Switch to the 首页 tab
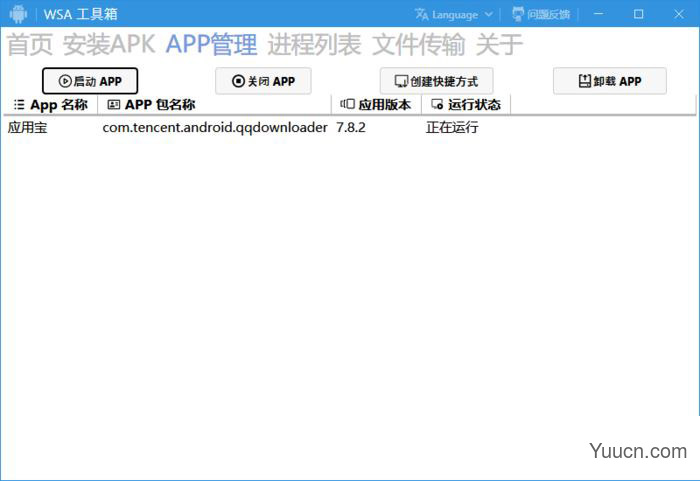 tap(30, 45)
